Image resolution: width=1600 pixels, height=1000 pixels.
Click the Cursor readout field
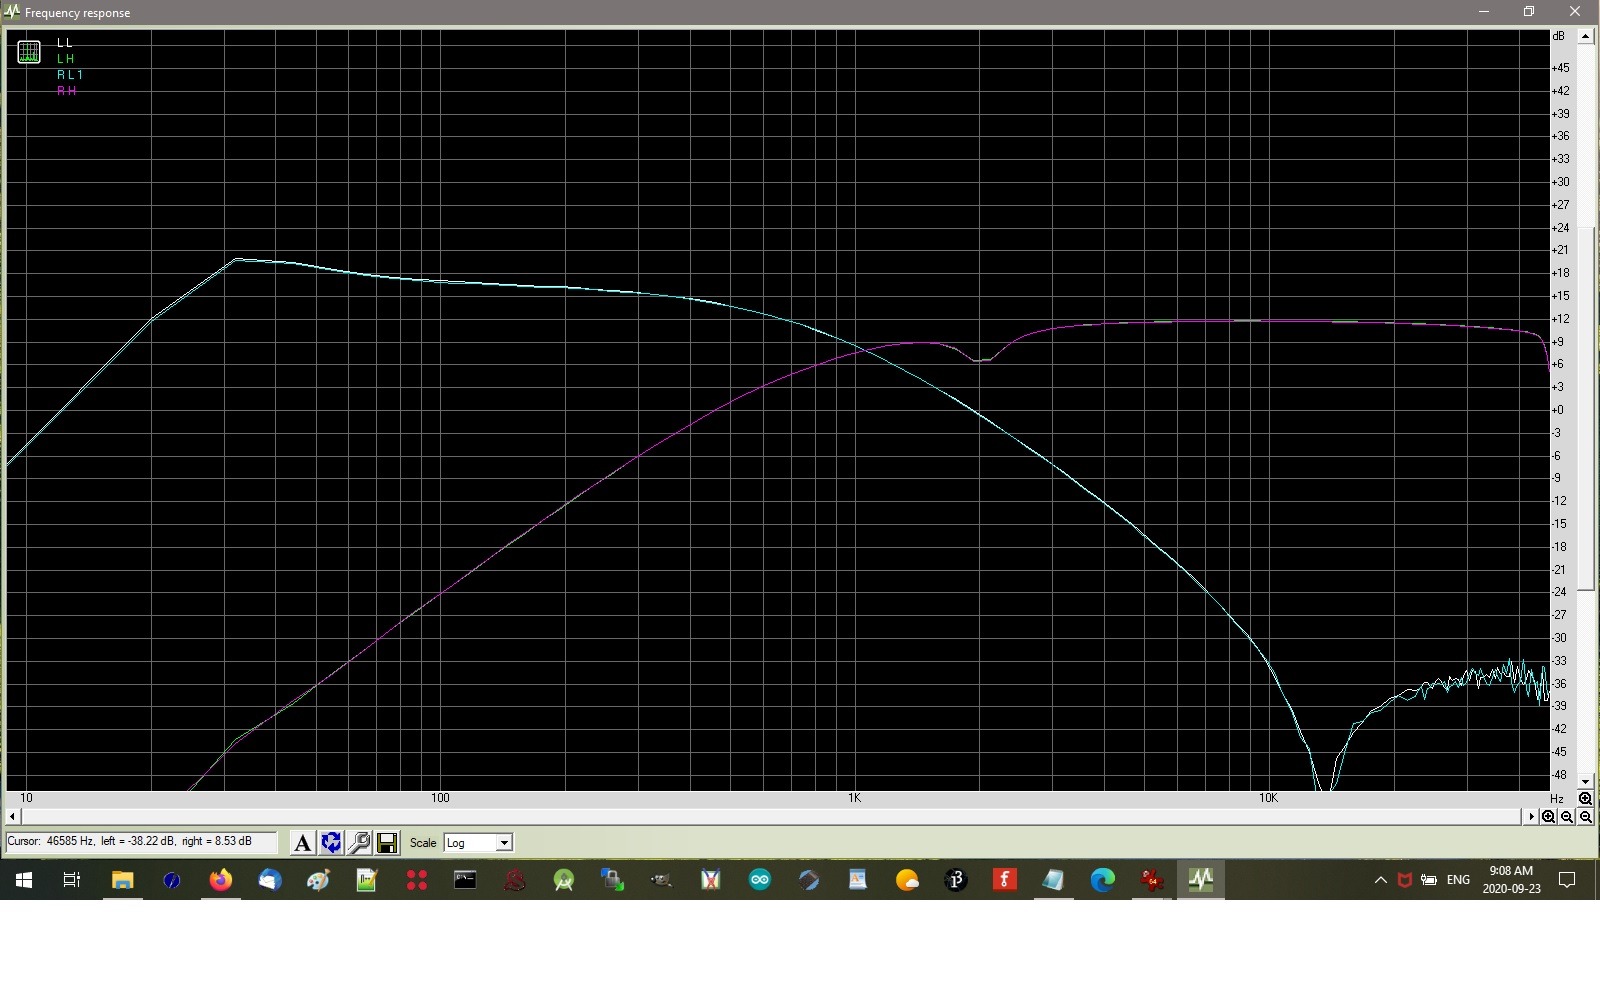141,842
